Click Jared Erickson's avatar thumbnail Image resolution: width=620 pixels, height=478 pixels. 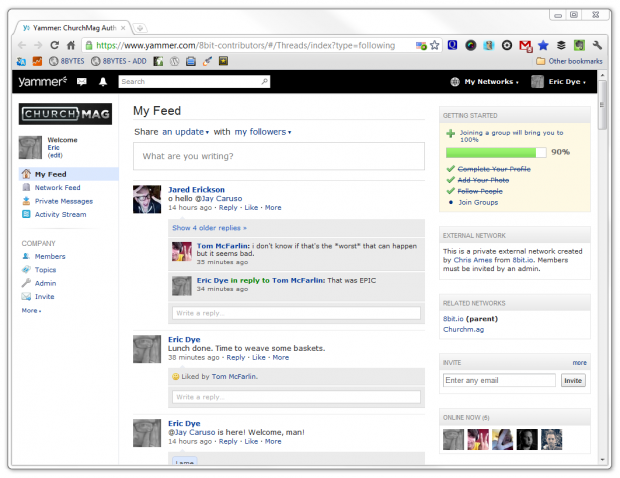click(x=147, y=199)
